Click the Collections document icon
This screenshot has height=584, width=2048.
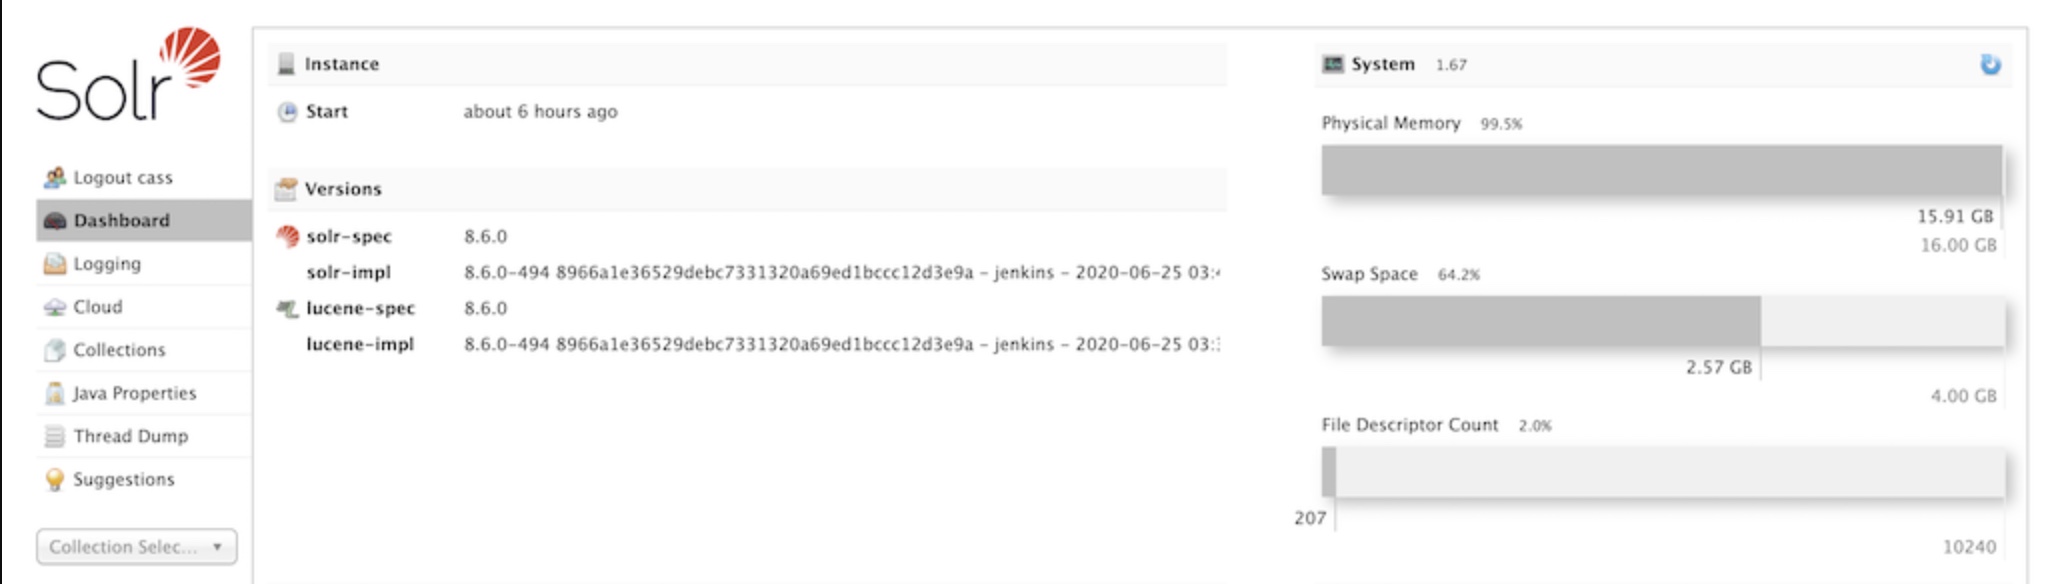click(55, 350)
